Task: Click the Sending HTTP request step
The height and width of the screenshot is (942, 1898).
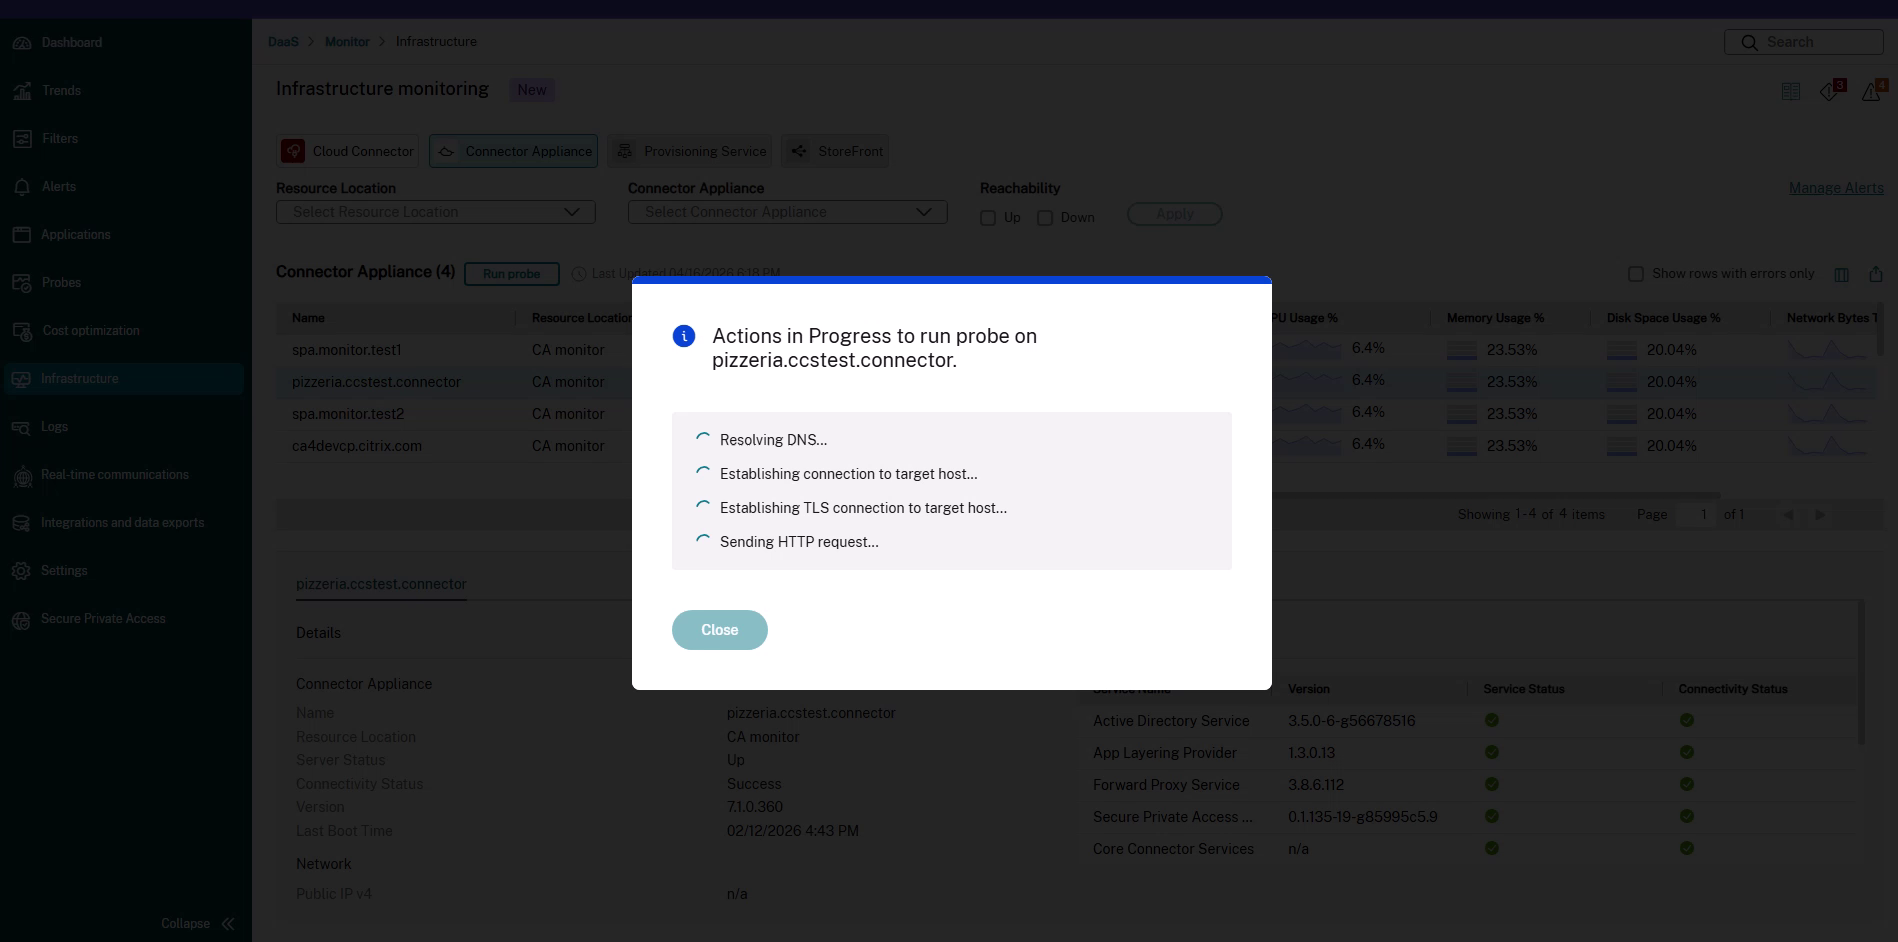Action: (x=799, y=542)
